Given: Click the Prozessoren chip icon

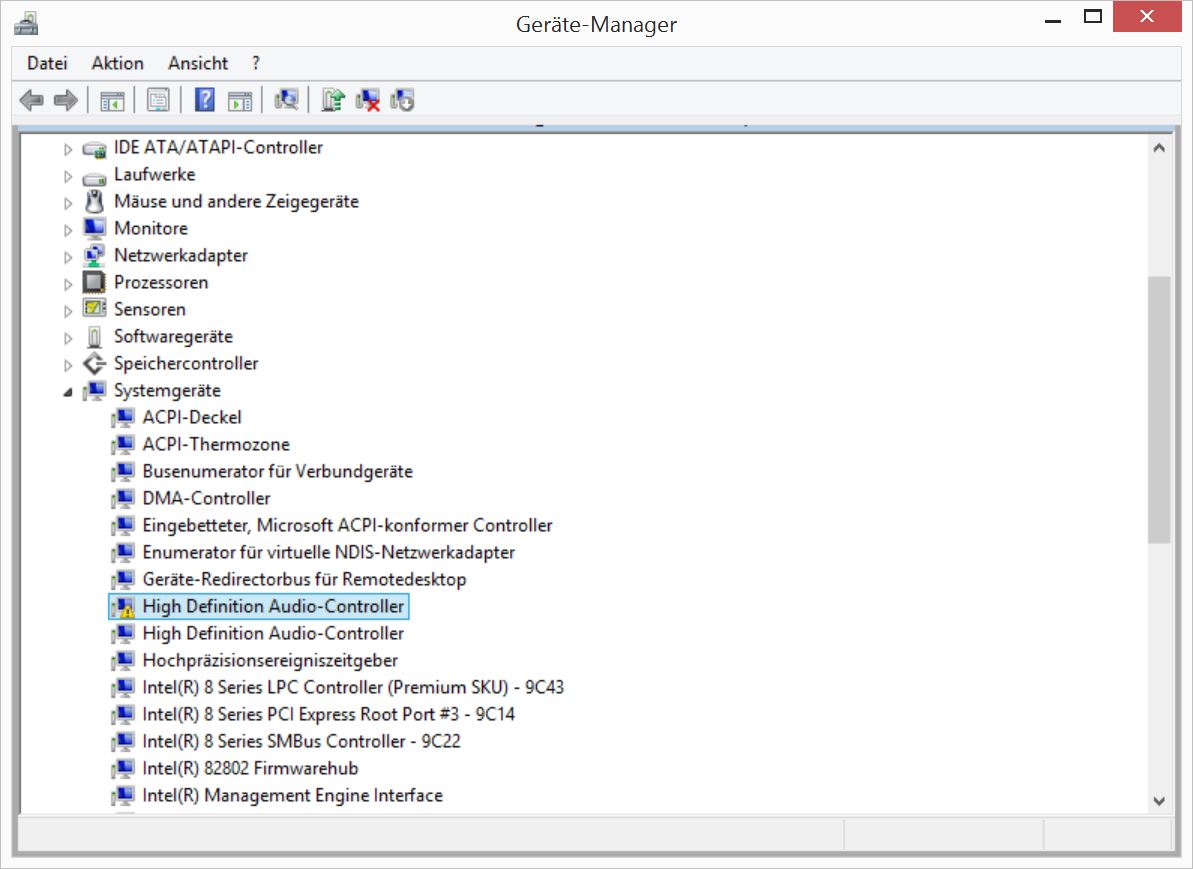Looking at the screenshot, I should pos(94,282).
